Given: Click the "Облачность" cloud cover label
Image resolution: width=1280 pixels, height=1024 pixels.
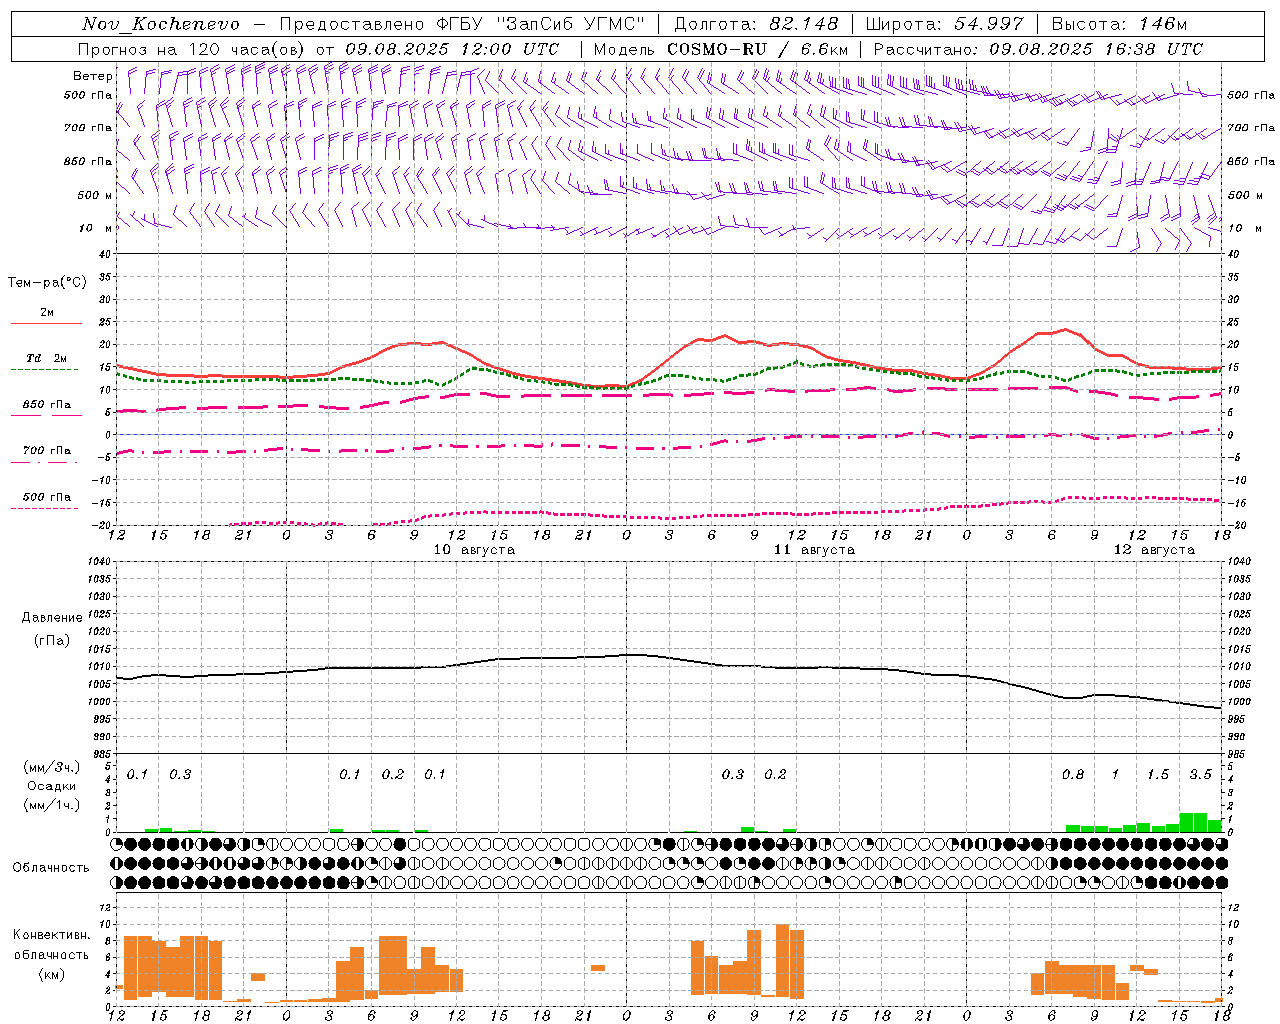Looking at the screenshot, I should (51, 867).
